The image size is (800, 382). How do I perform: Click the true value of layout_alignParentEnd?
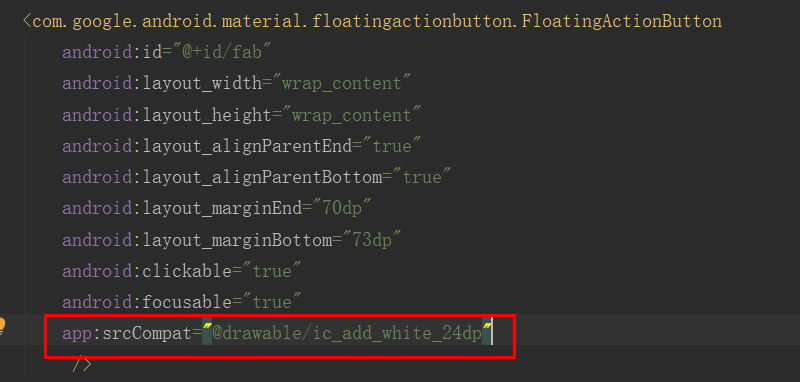[392, 146]
